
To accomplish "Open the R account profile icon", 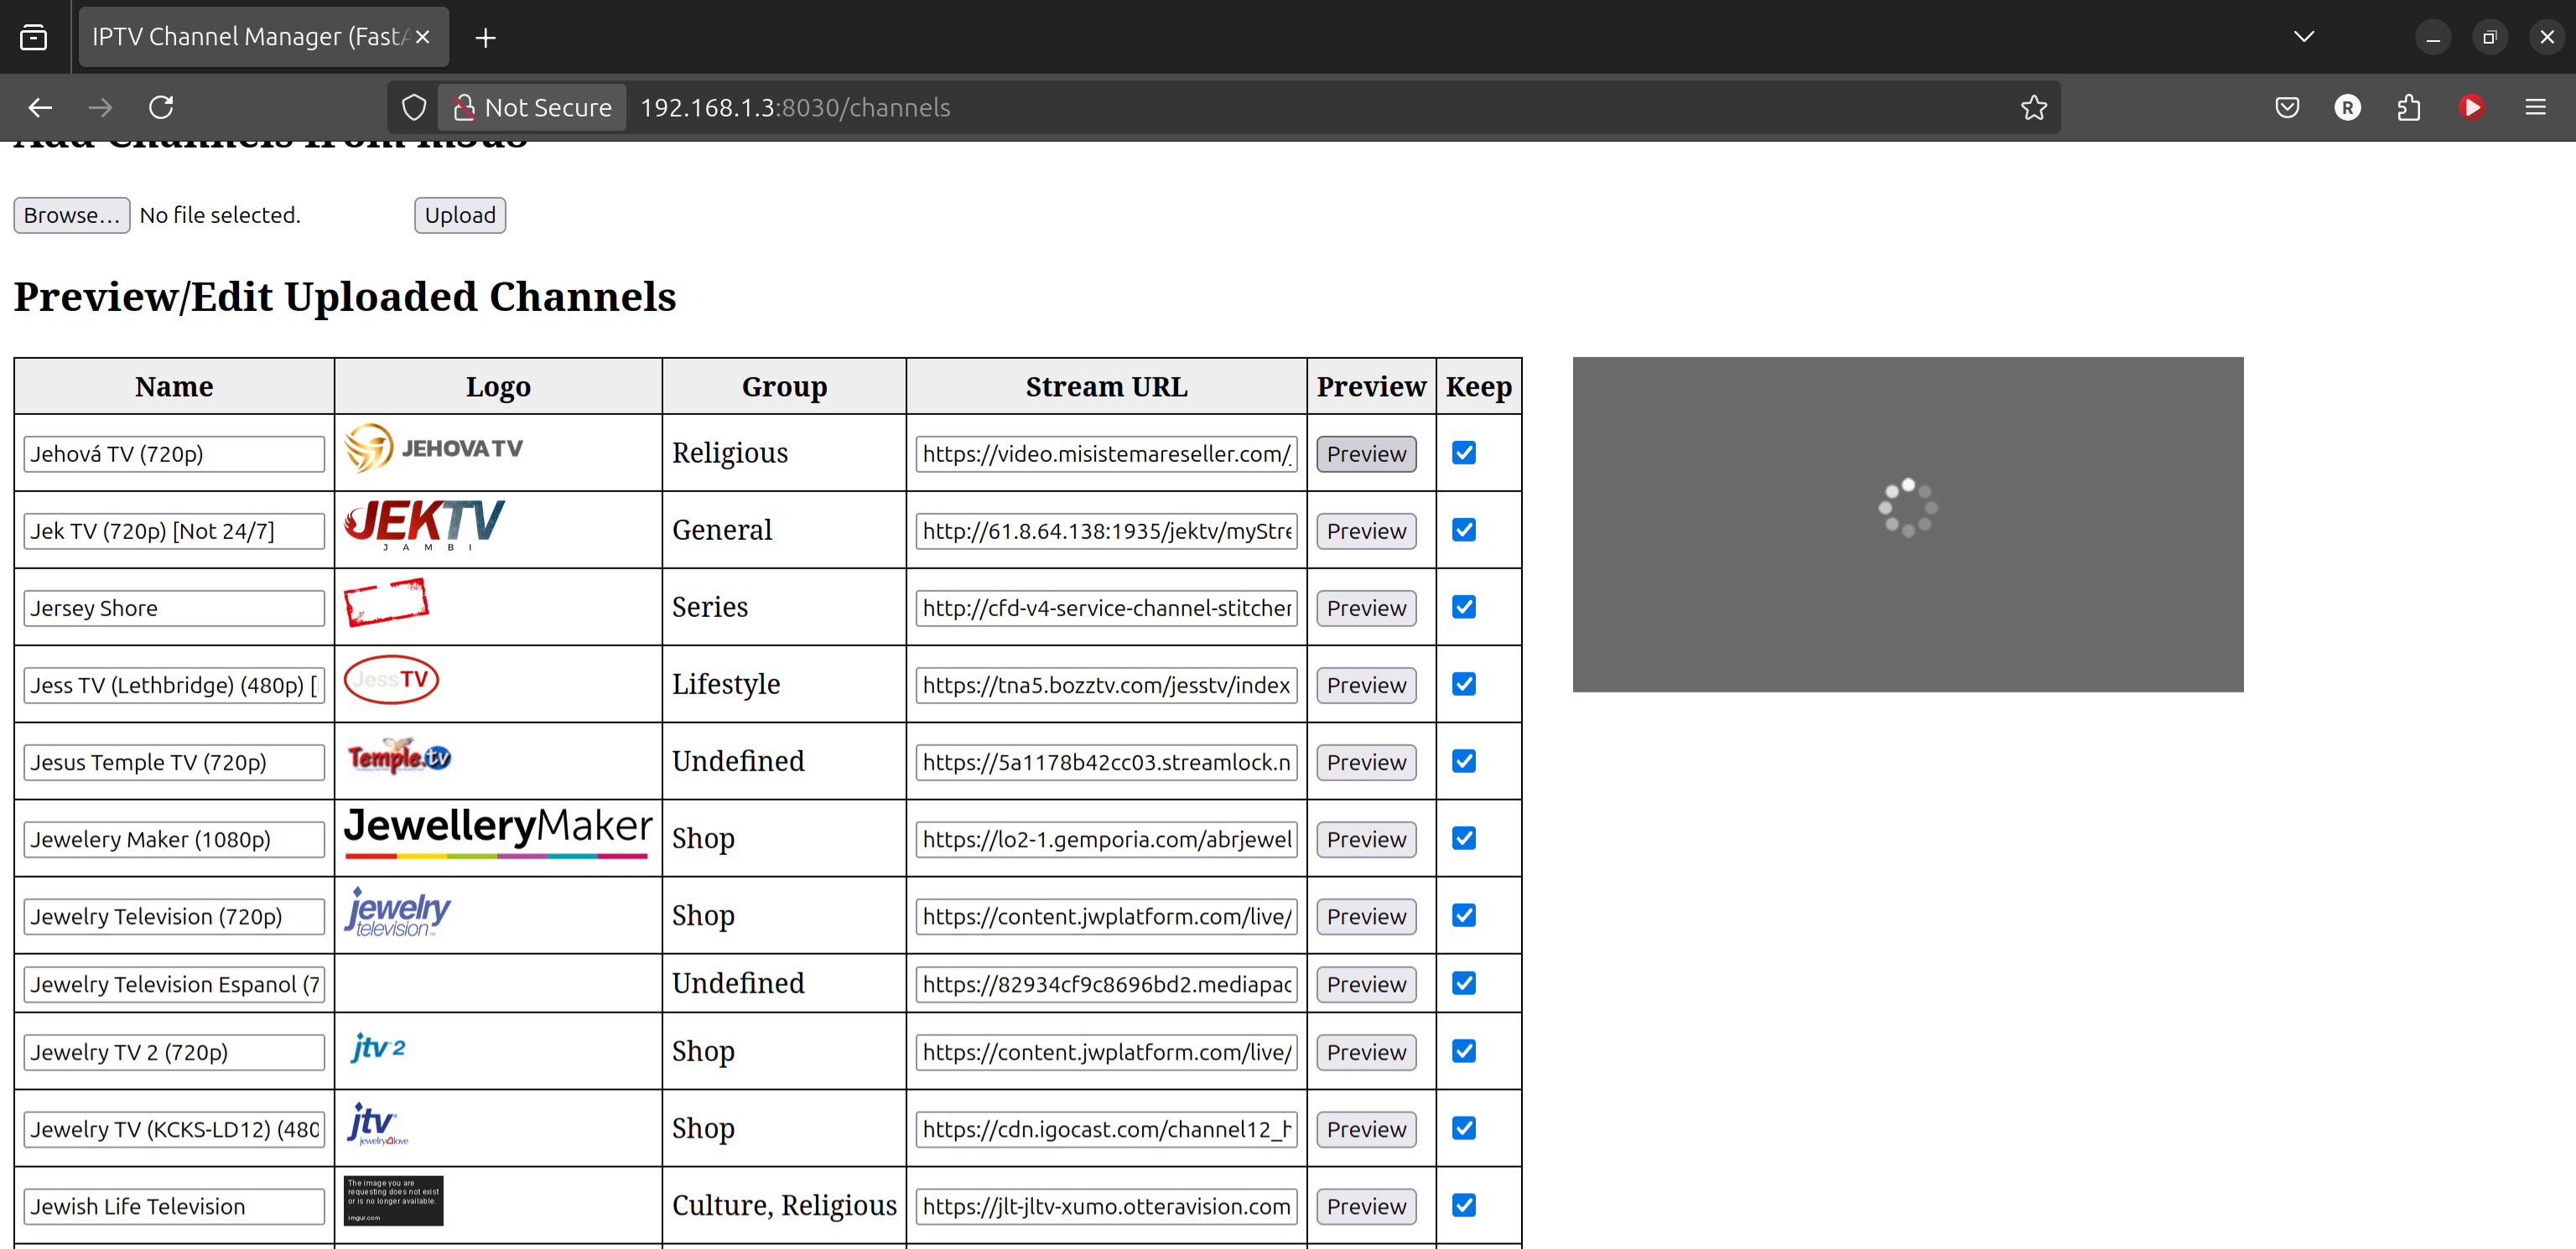I will tap(2347, 107).
